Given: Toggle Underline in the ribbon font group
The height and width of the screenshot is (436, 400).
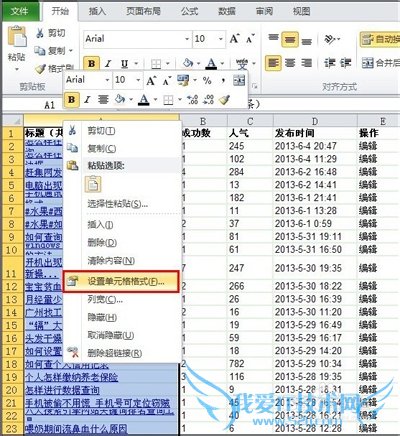Looking at the screenshot, I should (x=124, y=63).
